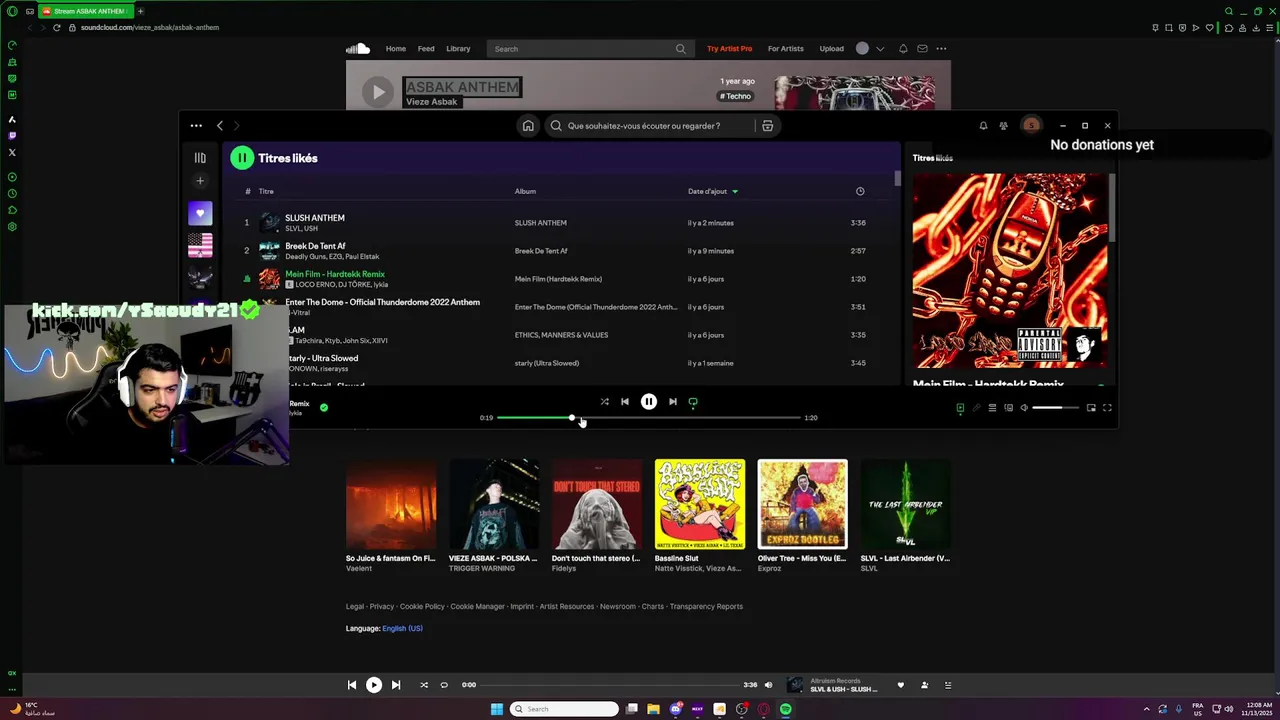Open SoundCloud Home menu item

tap(396, 48)
